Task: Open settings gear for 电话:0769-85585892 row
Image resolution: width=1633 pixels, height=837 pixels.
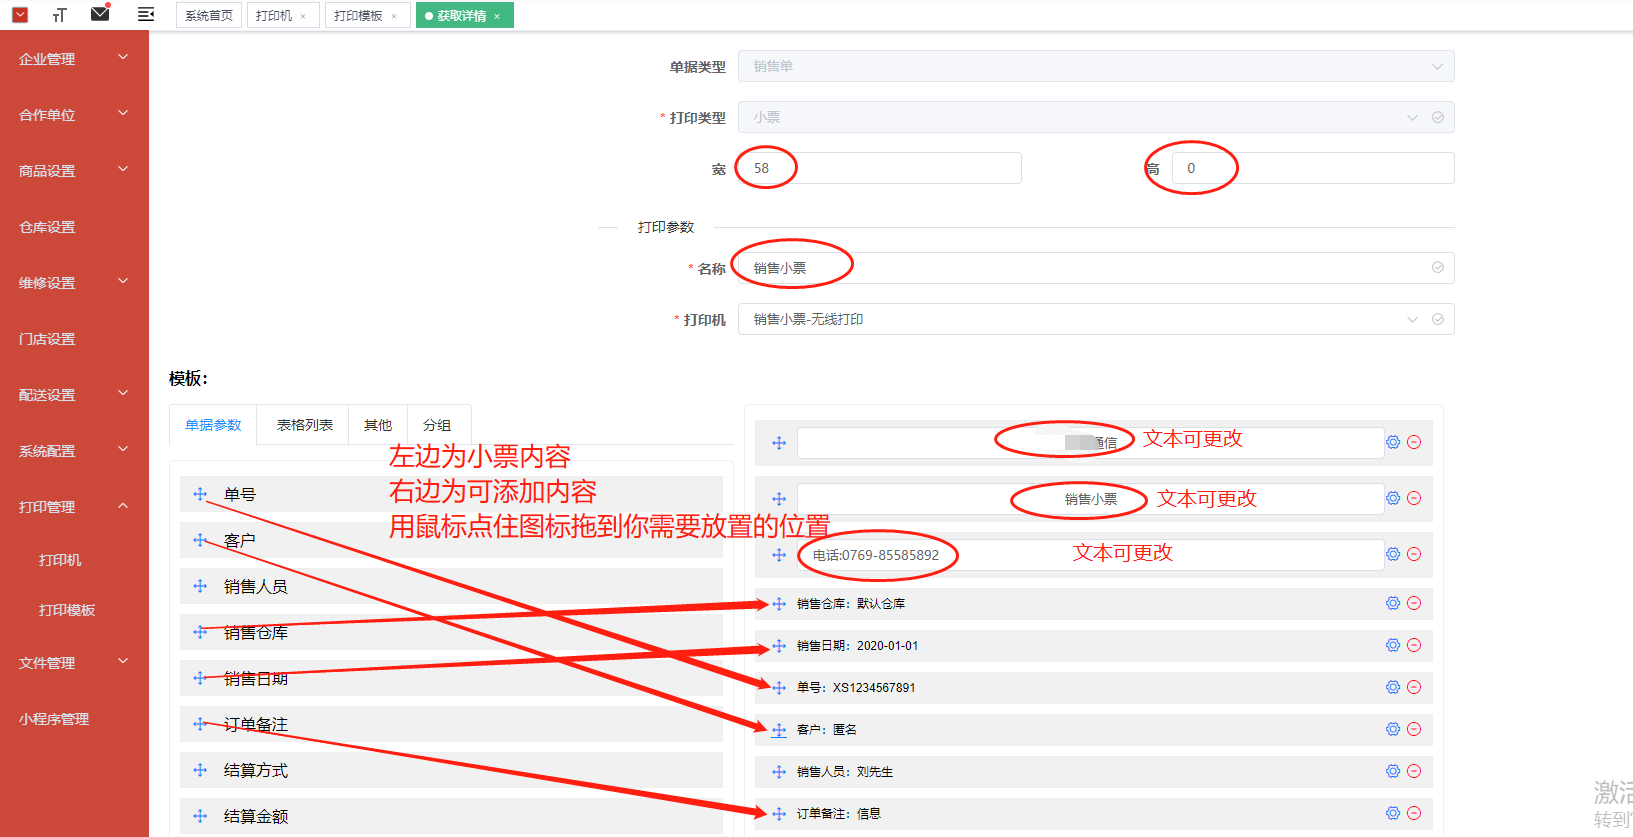Action: coord(1393,554)
